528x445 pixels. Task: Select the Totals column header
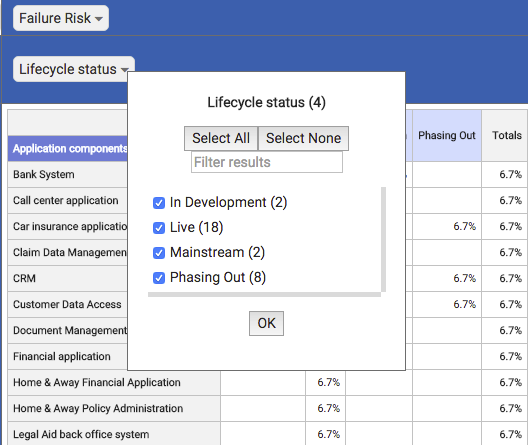[507, 135]
